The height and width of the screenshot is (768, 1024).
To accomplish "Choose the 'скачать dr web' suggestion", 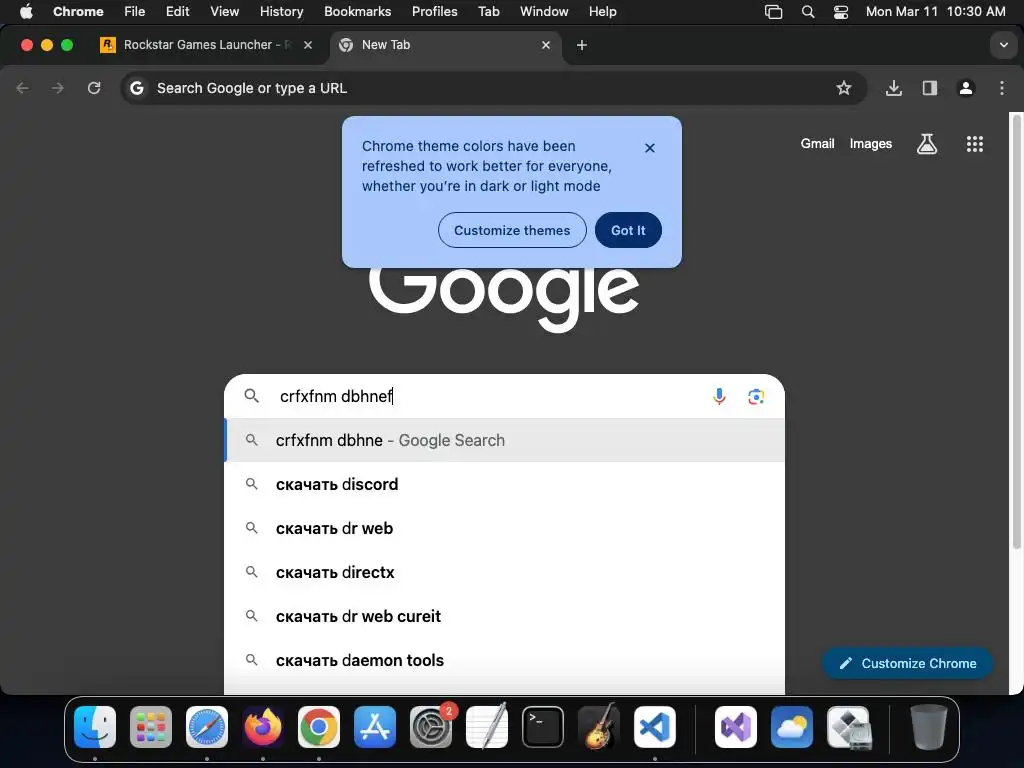I will (504, 528).
